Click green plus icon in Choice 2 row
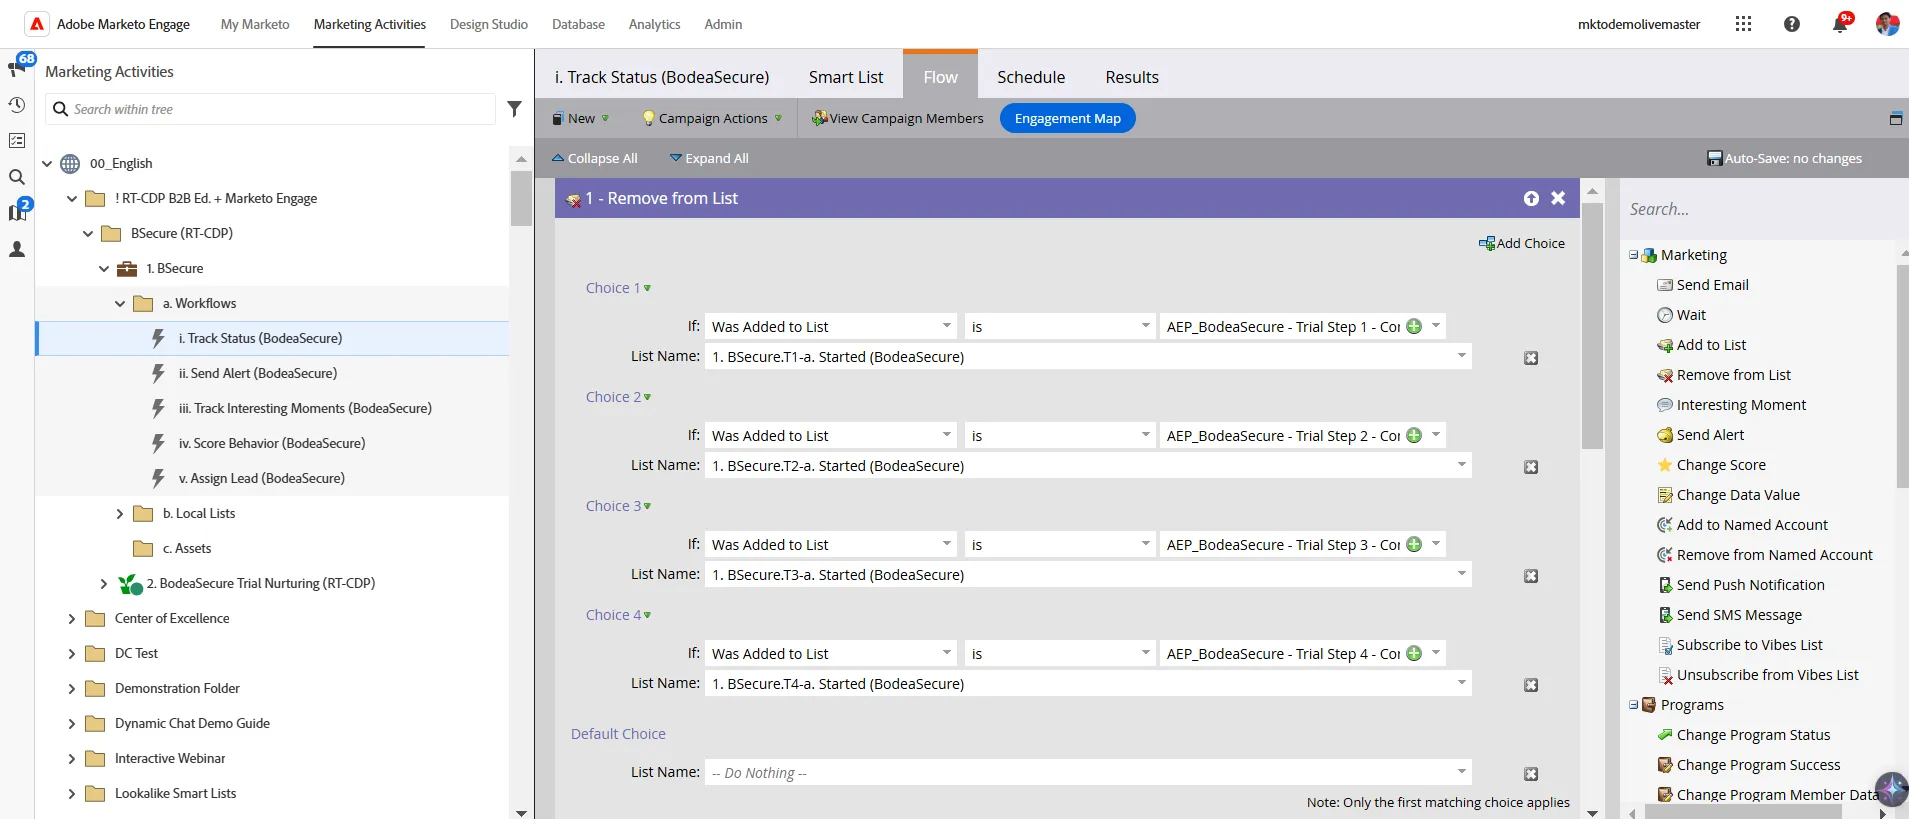1909x819 pixels. pyautogui.click(x=1414, y=435)
